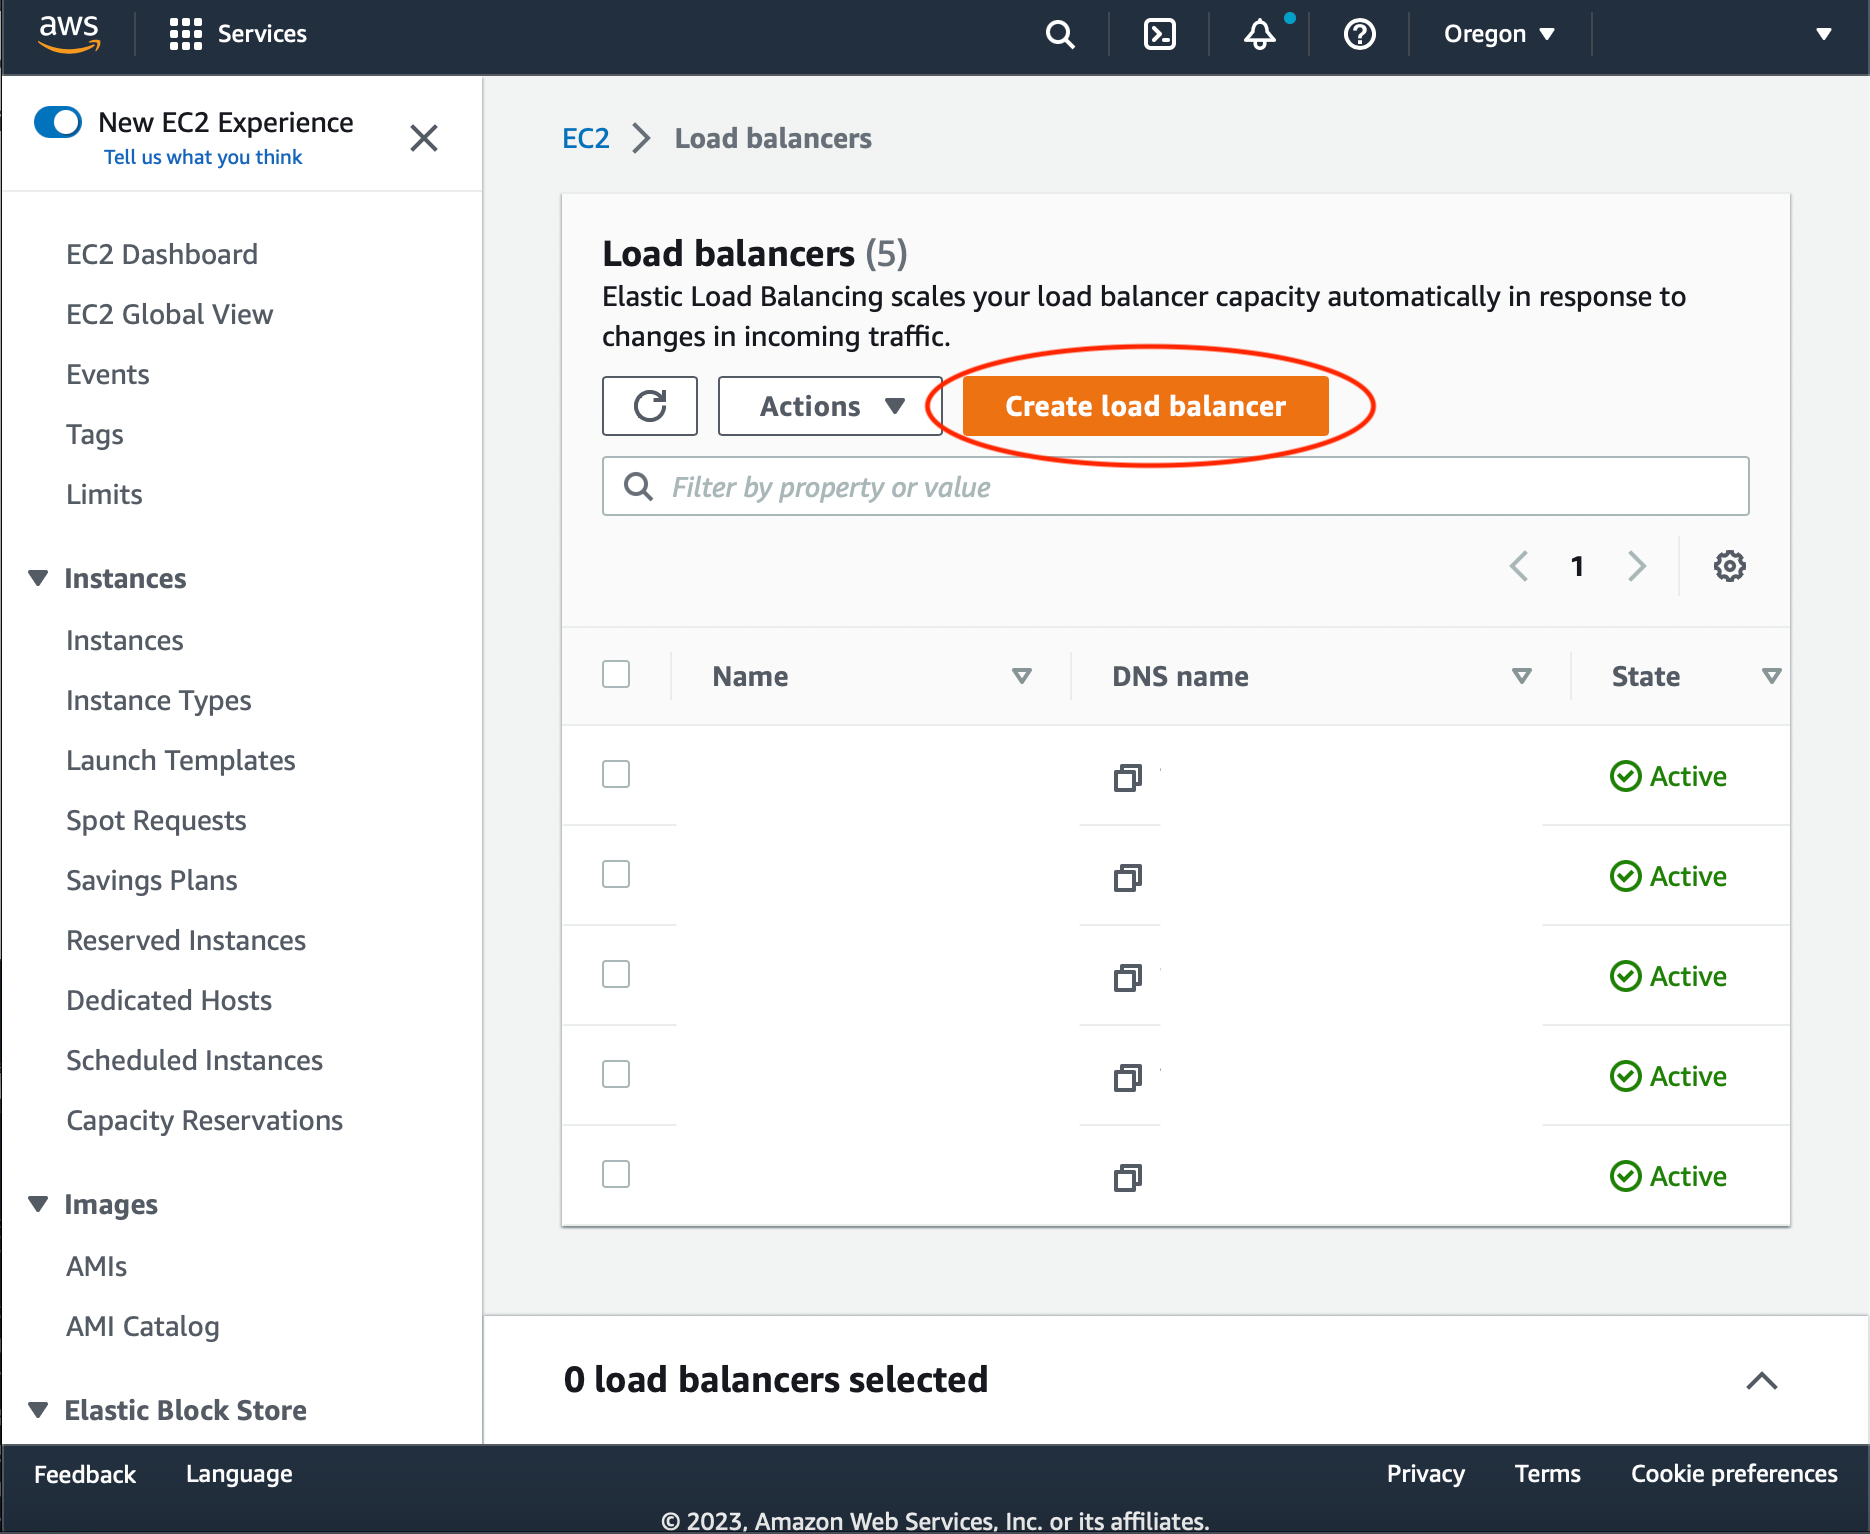
Task: Click the AWS logo home icon
Action: point(69,34)
